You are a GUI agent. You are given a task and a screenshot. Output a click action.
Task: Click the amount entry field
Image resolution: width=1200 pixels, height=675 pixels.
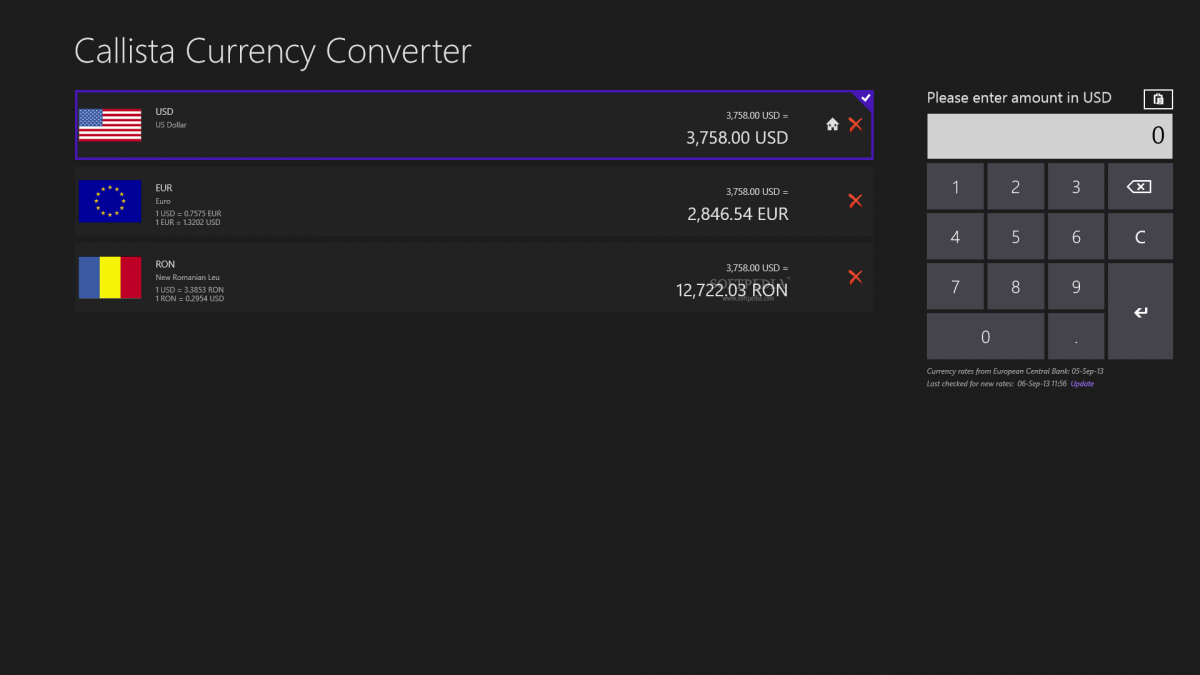[1049, 135]
